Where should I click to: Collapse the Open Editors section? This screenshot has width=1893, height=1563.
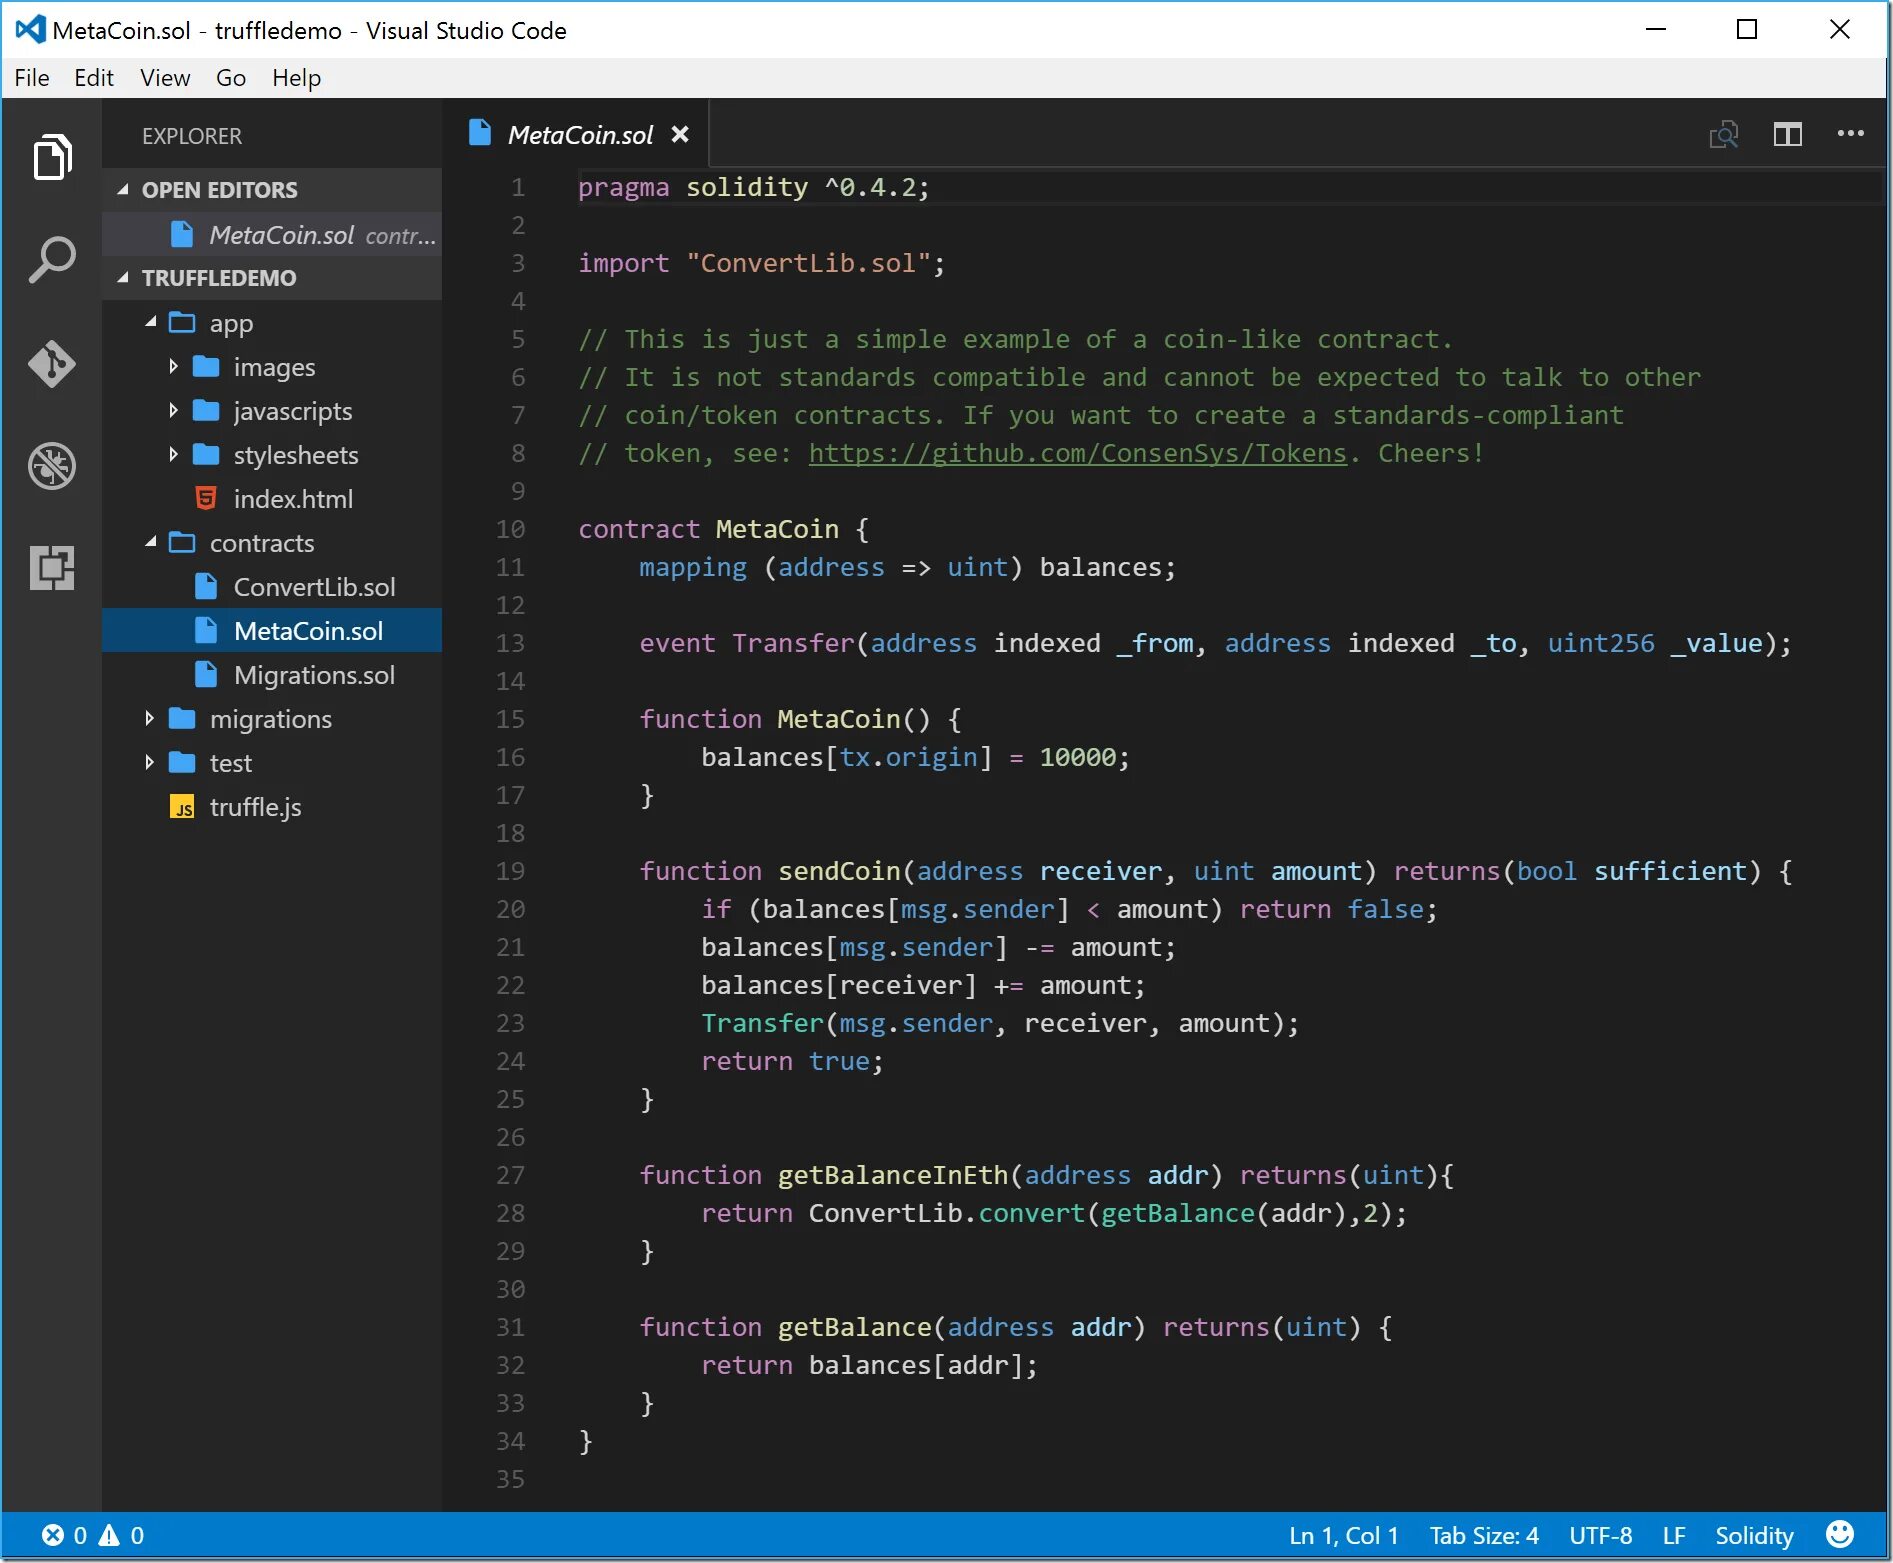[123, 189]
